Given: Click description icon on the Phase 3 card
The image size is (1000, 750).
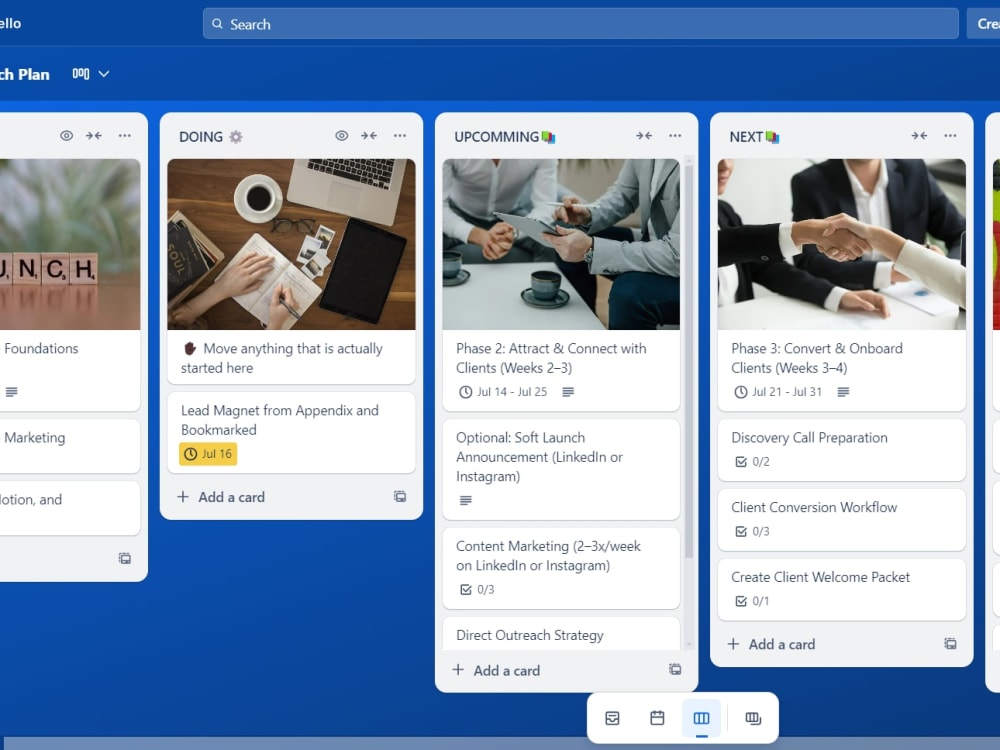Looking at the screenshot, I should (843, 392).
